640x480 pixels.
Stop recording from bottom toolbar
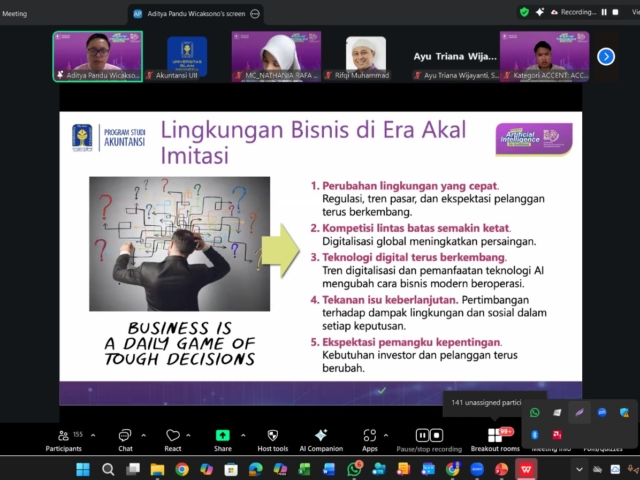tap(436, 436)
